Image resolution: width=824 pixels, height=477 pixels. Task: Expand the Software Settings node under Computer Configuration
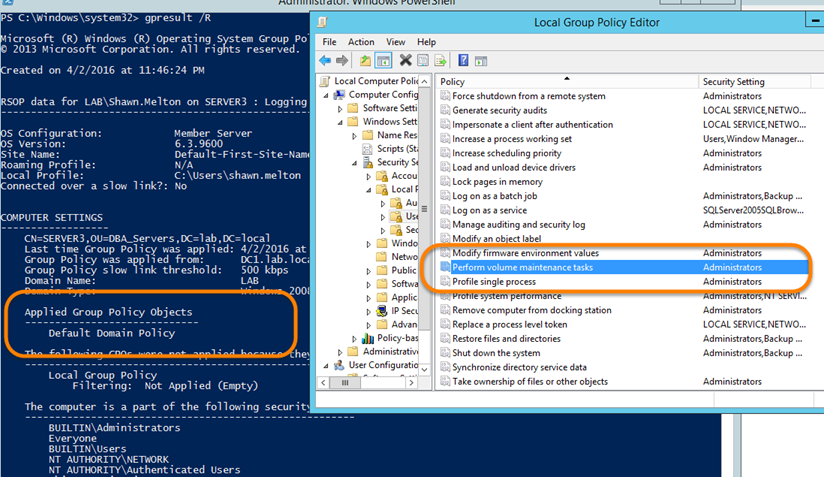pos(340,109)
